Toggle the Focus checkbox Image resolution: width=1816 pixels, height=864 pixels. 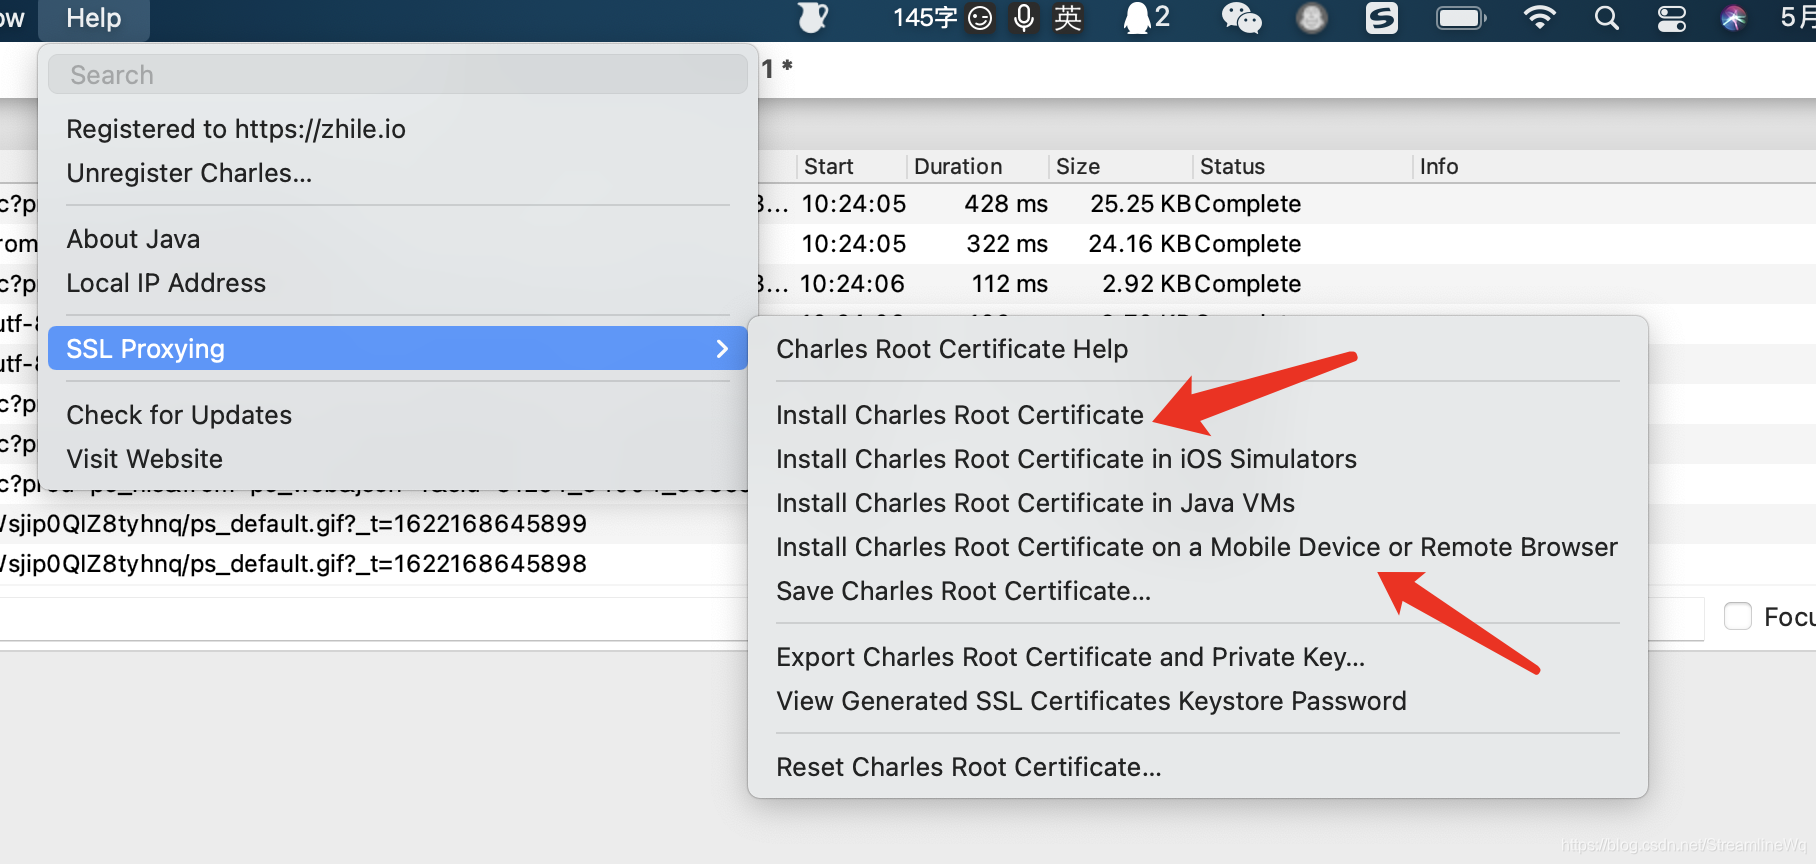[x=1738, y=616]
